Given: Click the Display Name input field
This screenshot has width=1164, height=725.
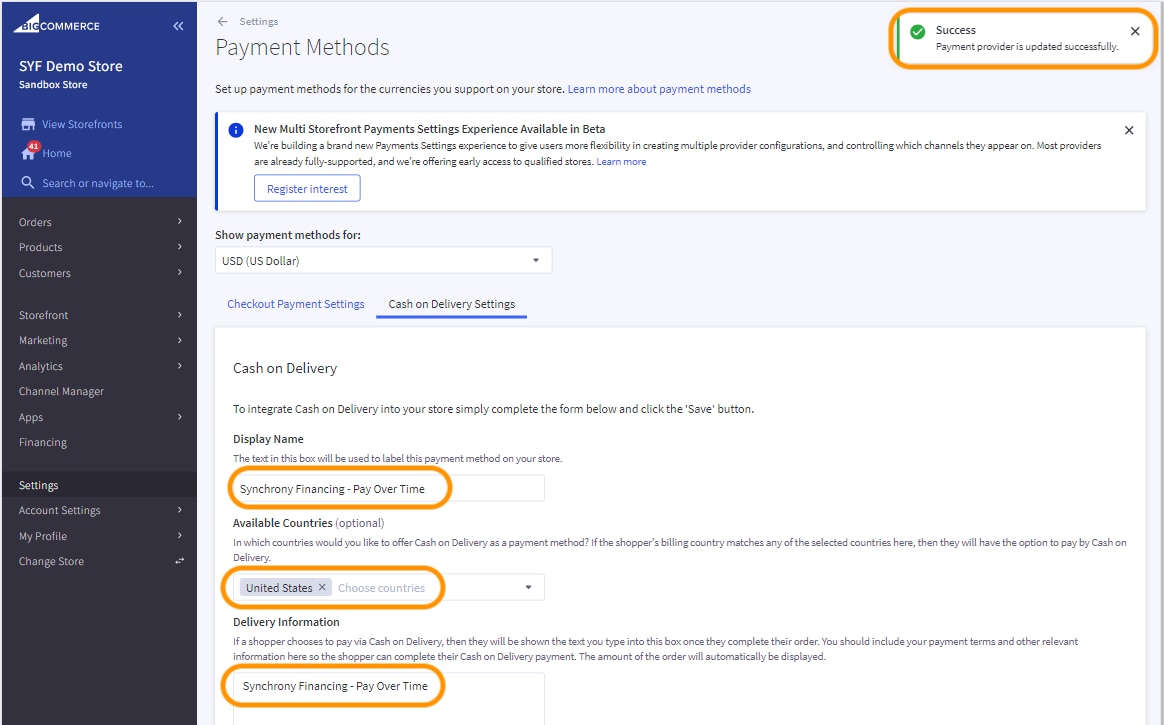Looking at the screenshot, I should tap(388, 488).
